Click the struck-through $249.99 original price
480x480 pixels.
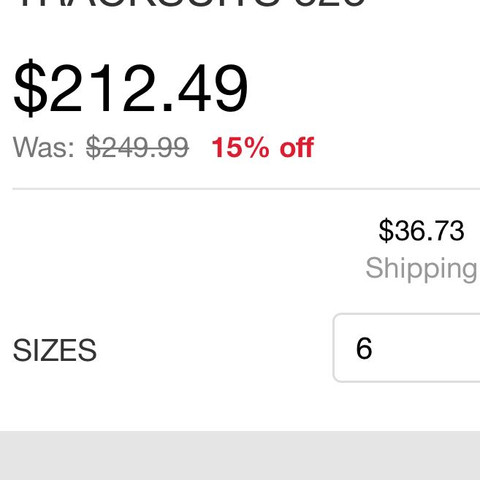(137, 147)
